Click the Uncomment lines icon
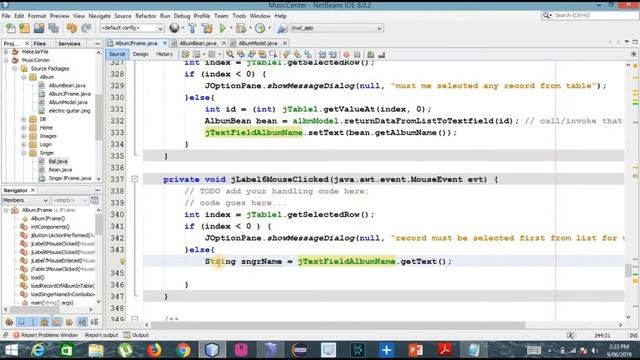This screenshot has height=360, width=640. [x=382, y=54]
